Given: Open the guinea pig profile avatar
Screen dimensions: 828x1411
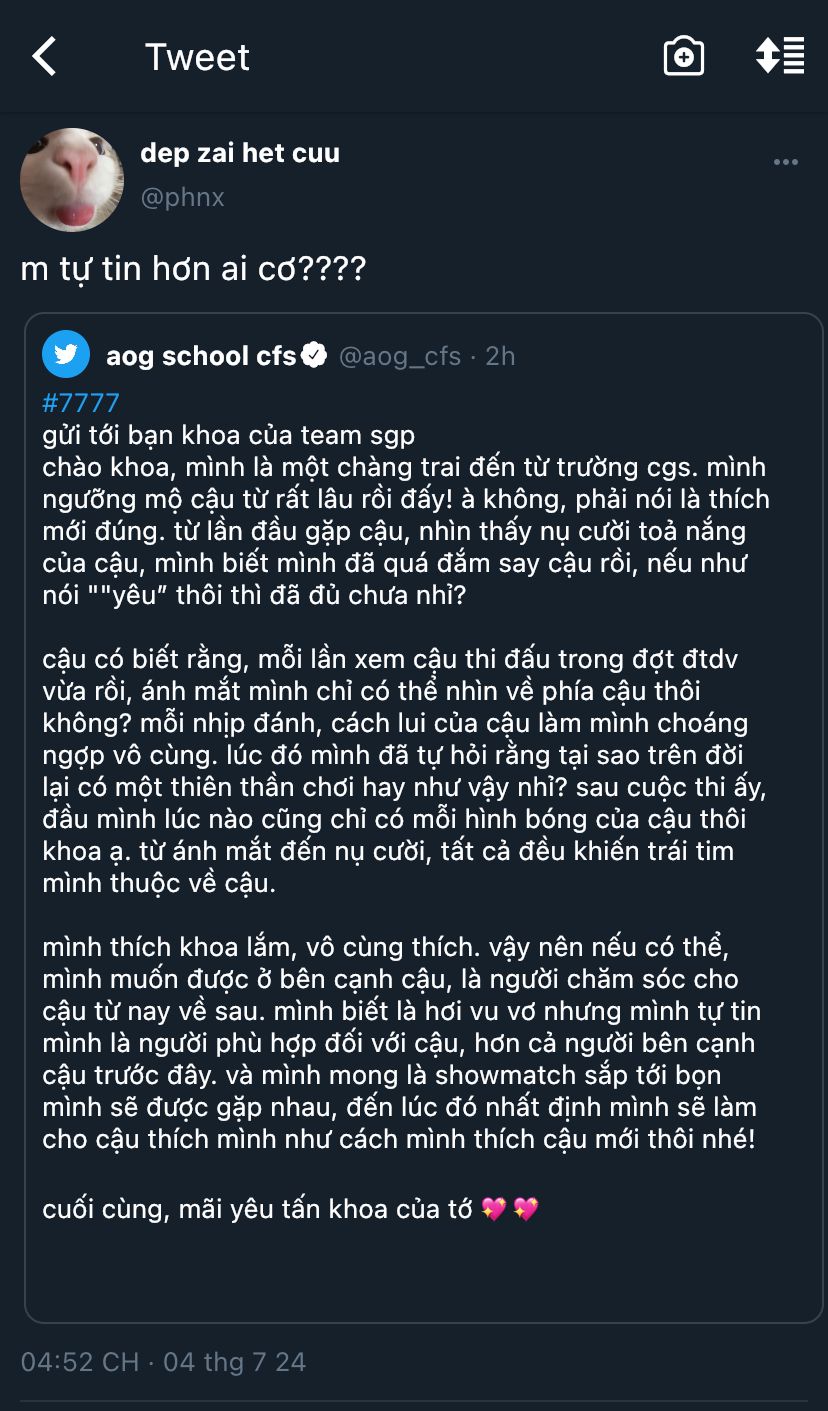Looking at the screenshot, I should click(x=72, y=180).
